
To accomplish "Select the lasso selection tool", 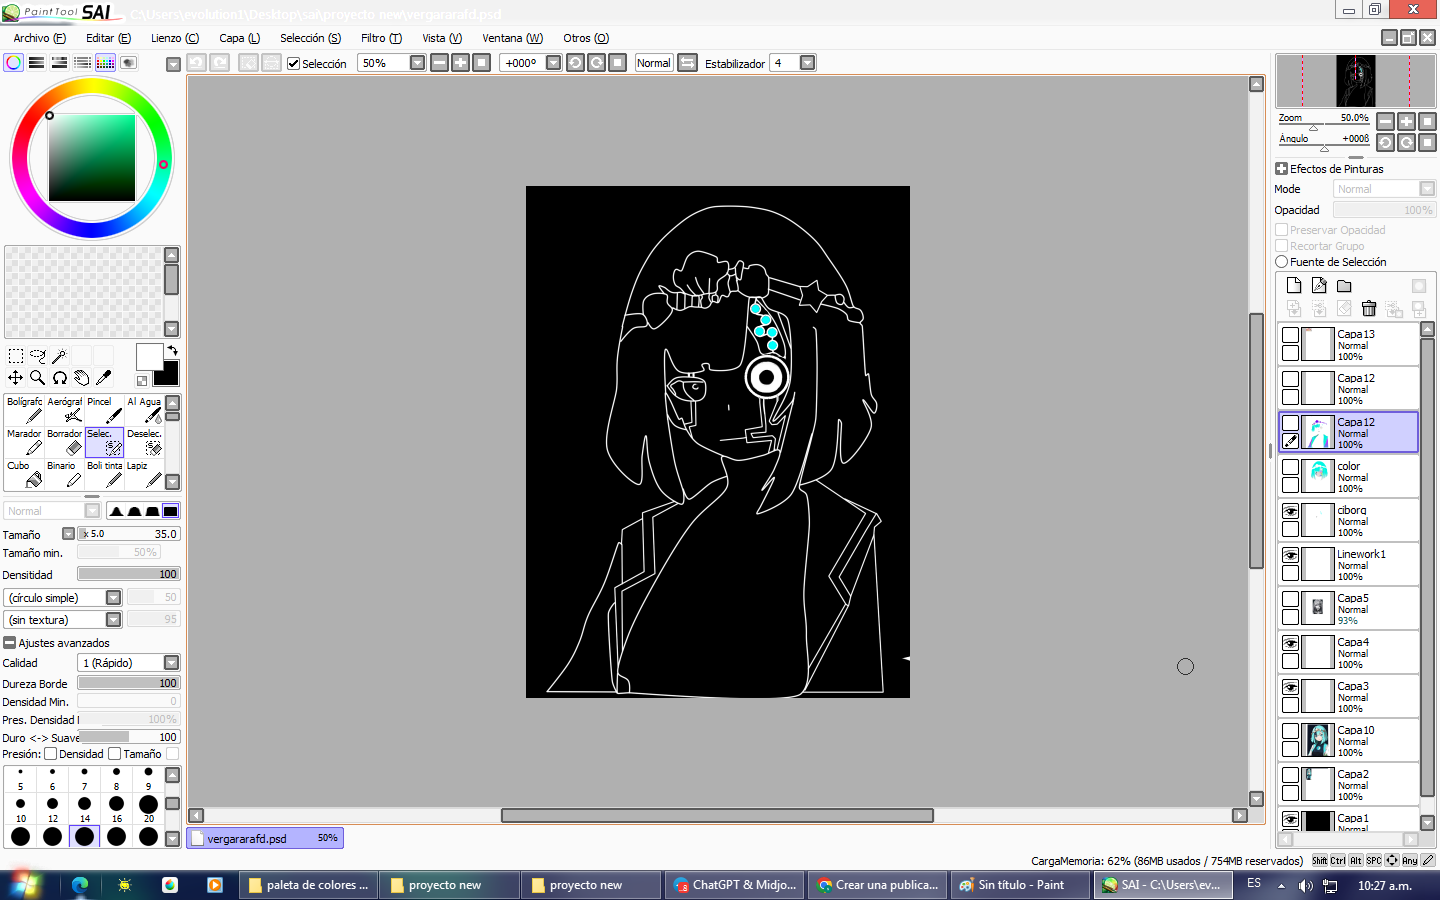I will [x=38, y=356].
